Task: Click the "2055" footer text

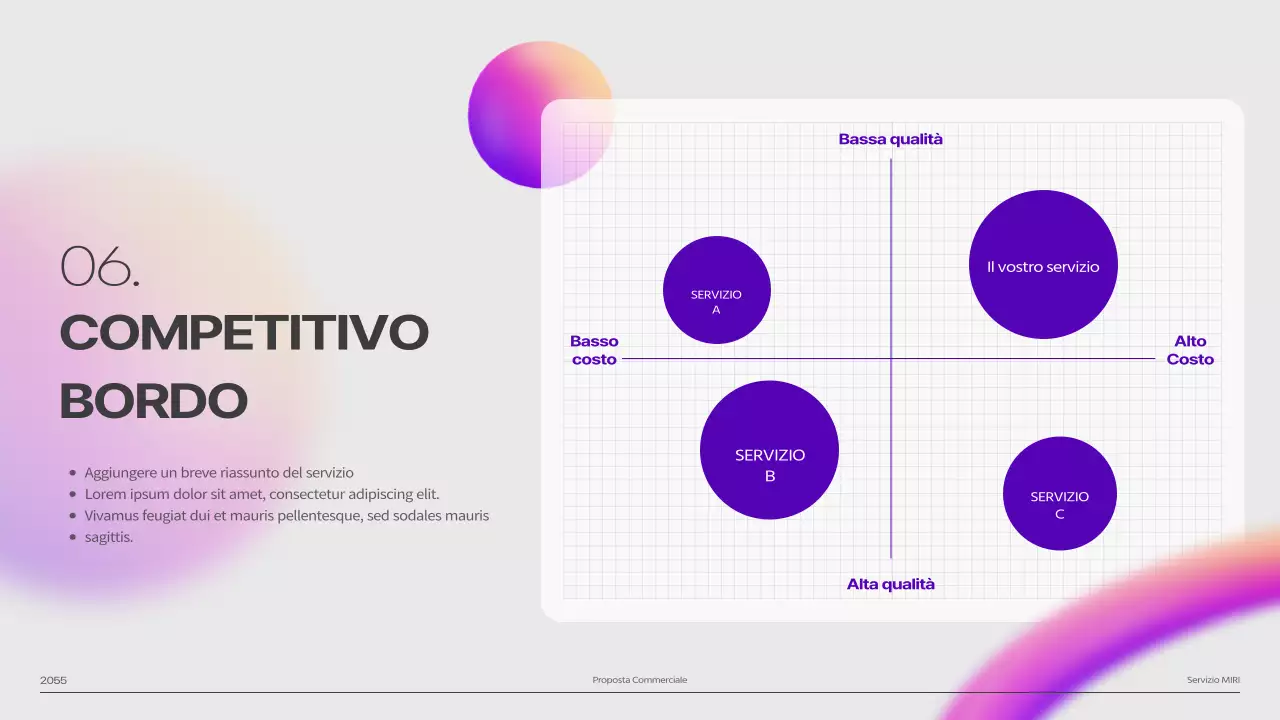Action: click(x=53, y=680)
